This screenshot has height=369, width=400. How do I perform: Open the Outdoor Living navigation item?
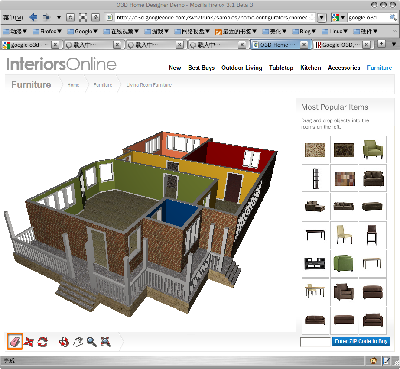tap(242, 68)
